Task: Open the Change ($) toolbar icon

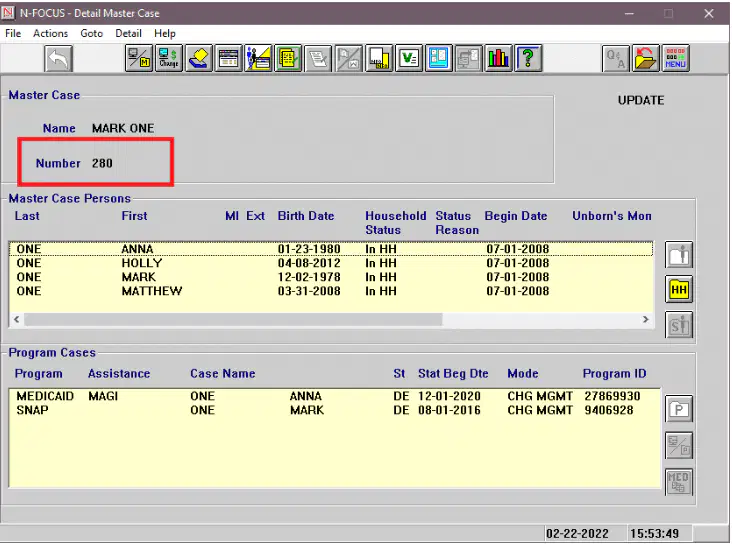Action: coord(169,58)
